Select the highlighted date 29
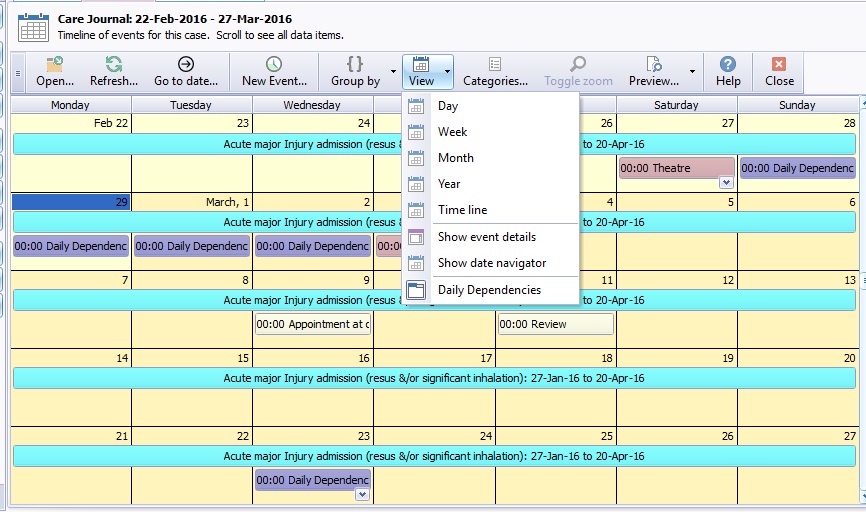The width and height of the screenshot is (866, 512). [x=71, y=202]
